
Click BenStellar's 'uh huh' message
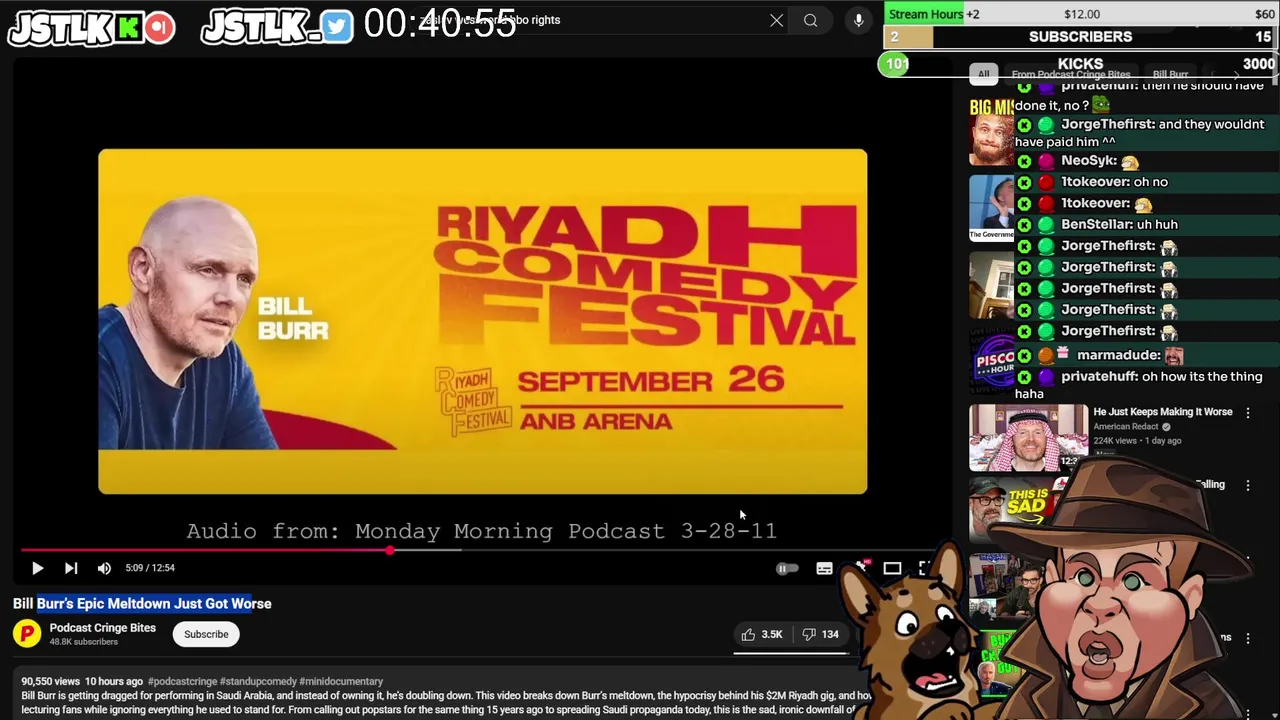1147,225
